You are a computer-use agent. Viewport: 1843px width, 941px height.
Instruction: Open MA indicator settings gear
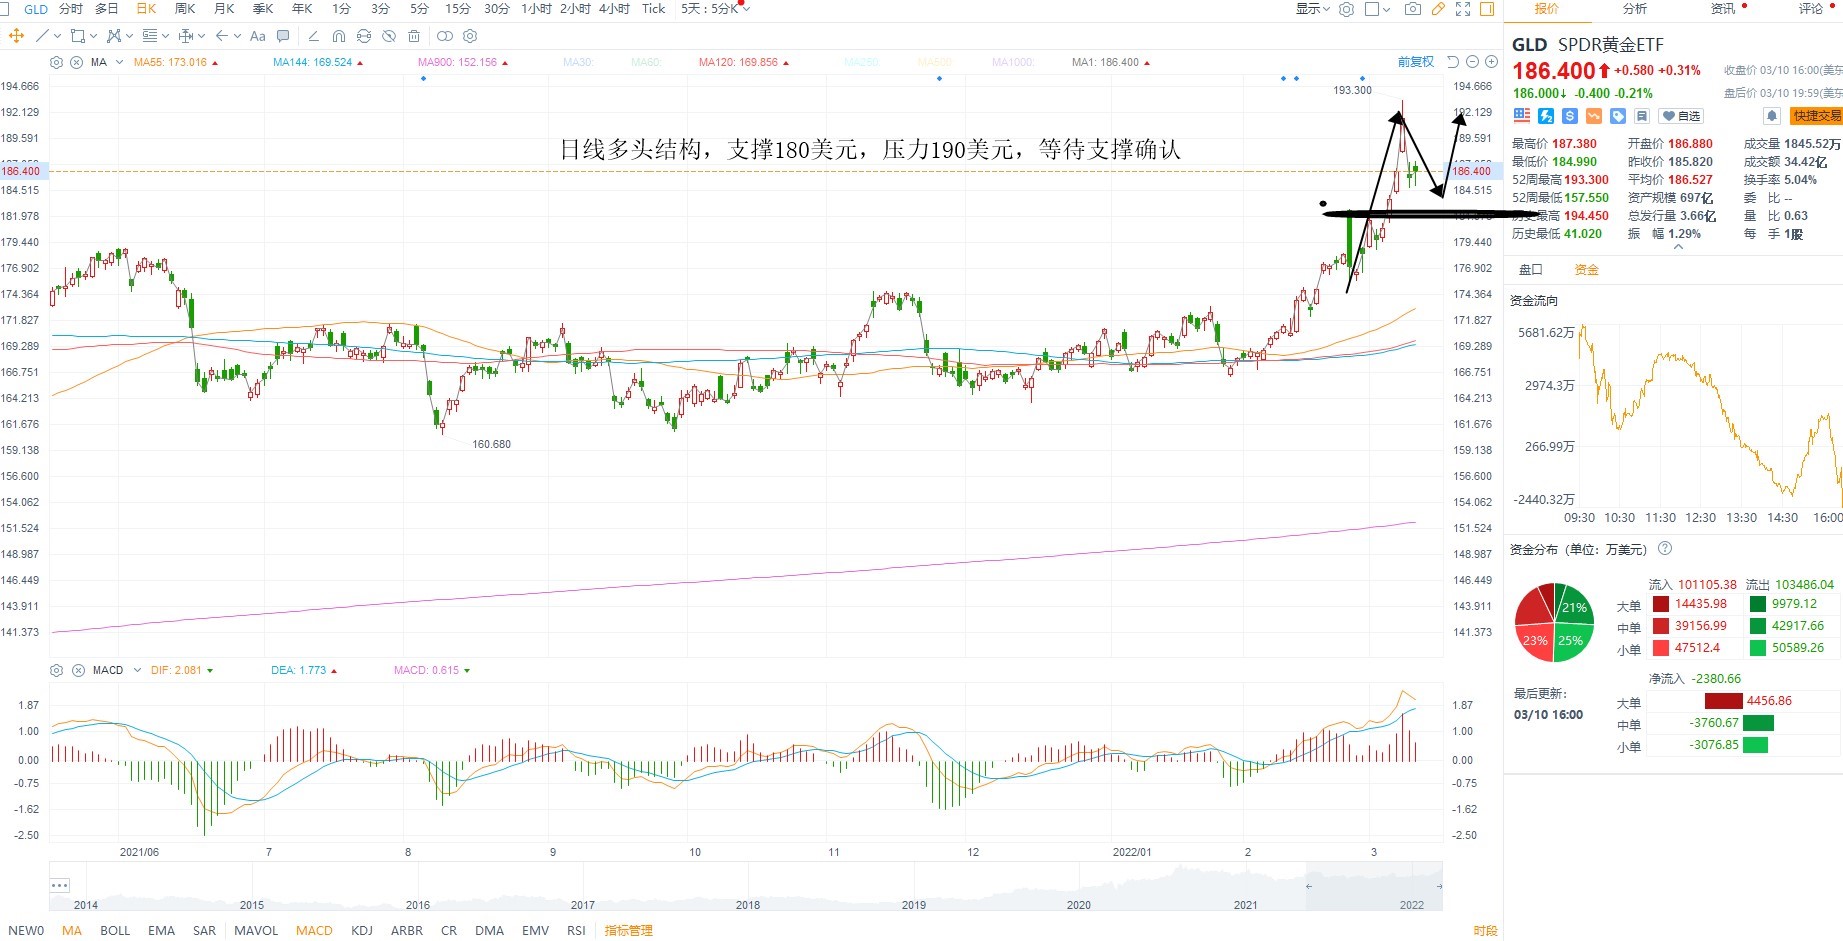pos(56,62)
